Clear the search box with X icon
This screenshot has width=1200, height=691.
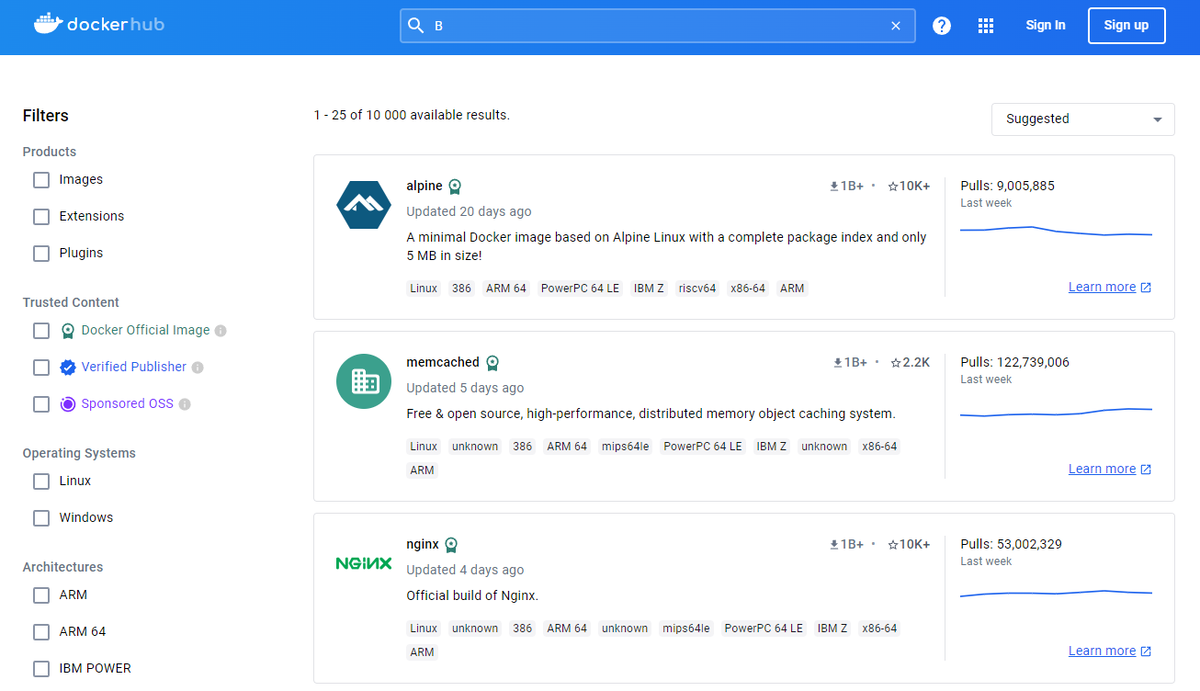pyautogui.click(x=896, y=26)
